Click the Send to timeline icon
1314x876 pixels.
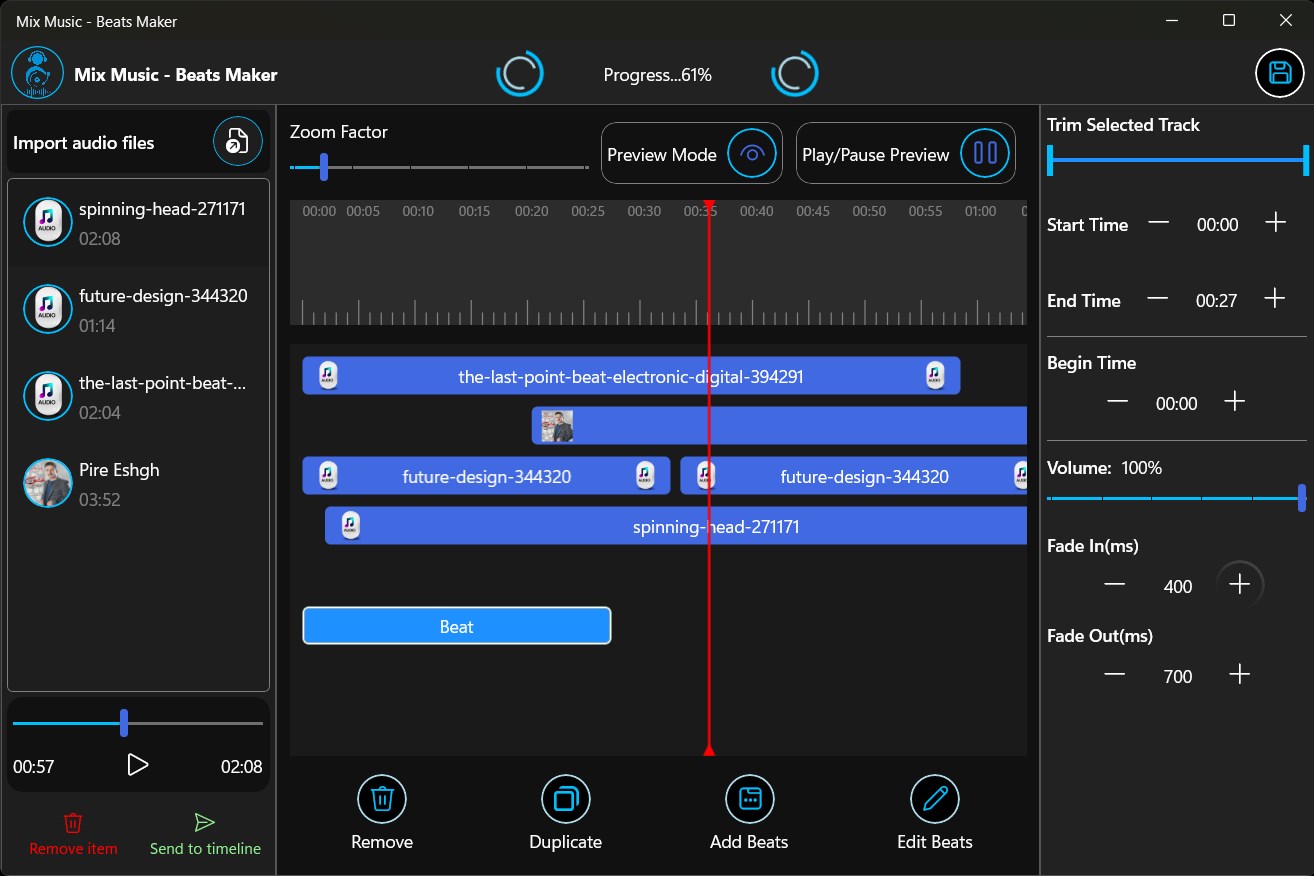tap(204, 821)
